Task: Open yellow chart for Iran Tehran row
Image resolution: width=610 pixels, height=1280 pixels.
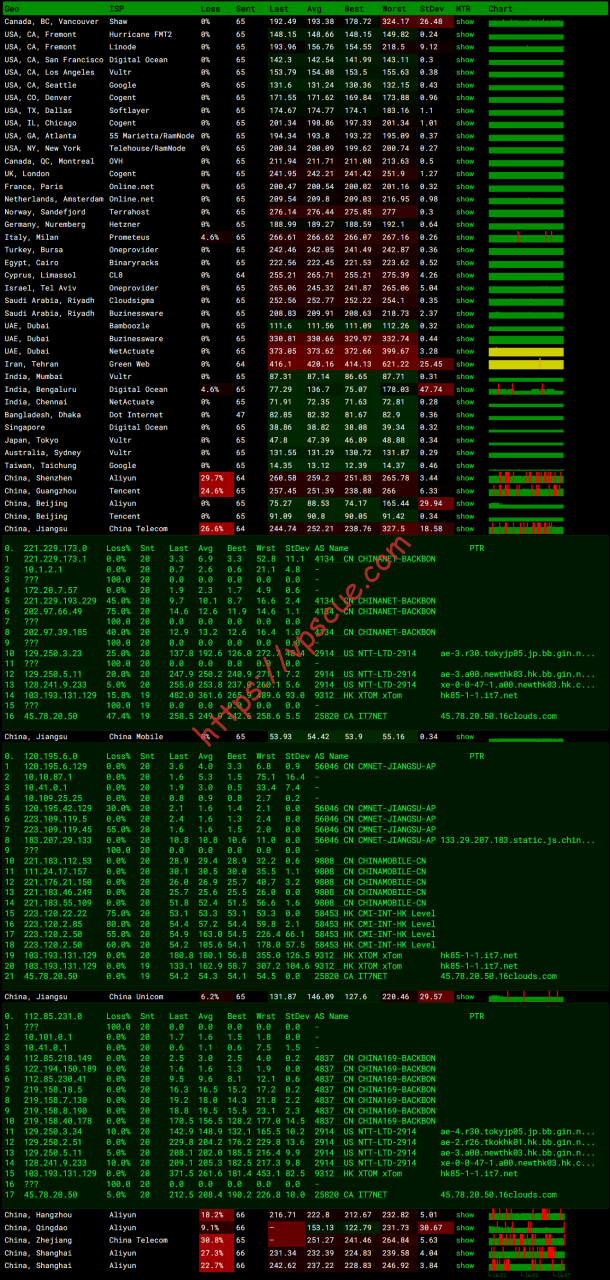Action: click(526, 364)
